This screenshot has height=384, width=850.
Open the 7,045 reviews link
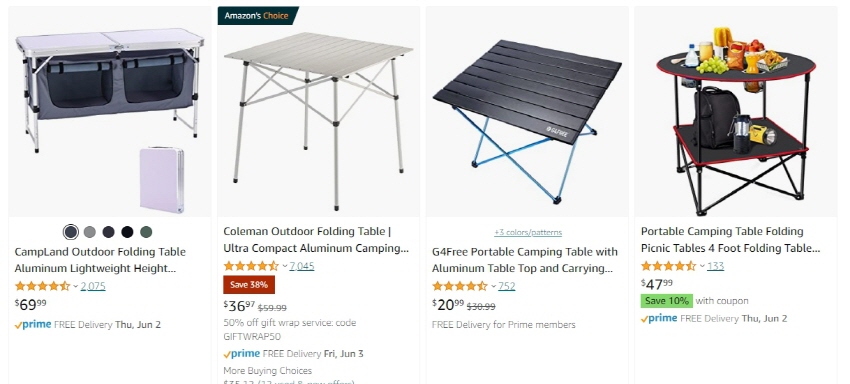(302, 266)
